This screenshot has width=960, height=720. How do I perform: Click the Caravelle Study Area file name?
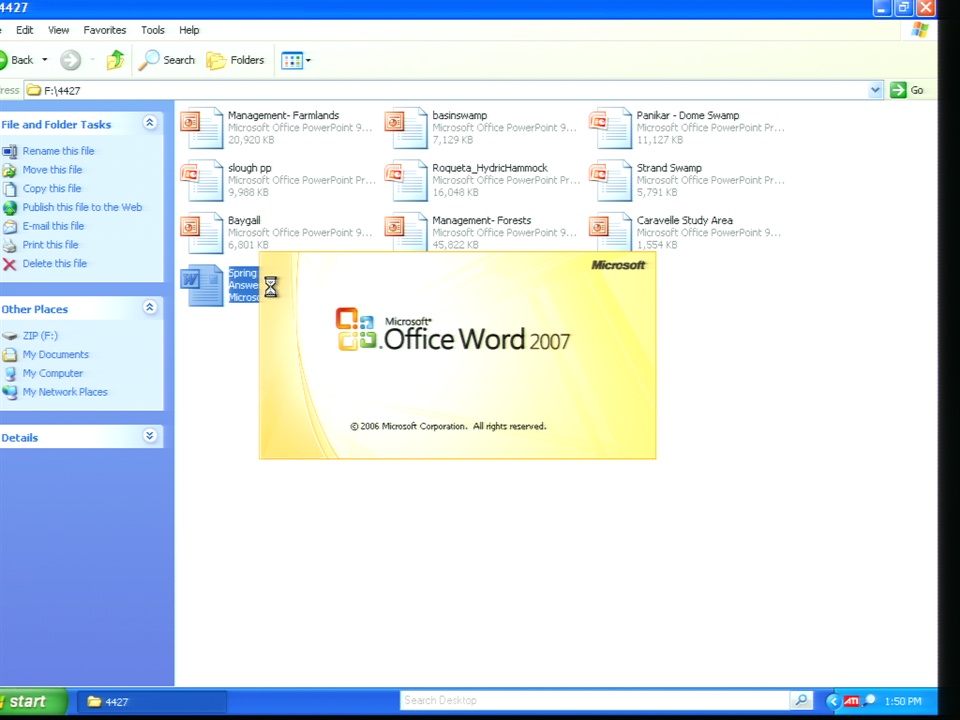(x=684, y=220)
